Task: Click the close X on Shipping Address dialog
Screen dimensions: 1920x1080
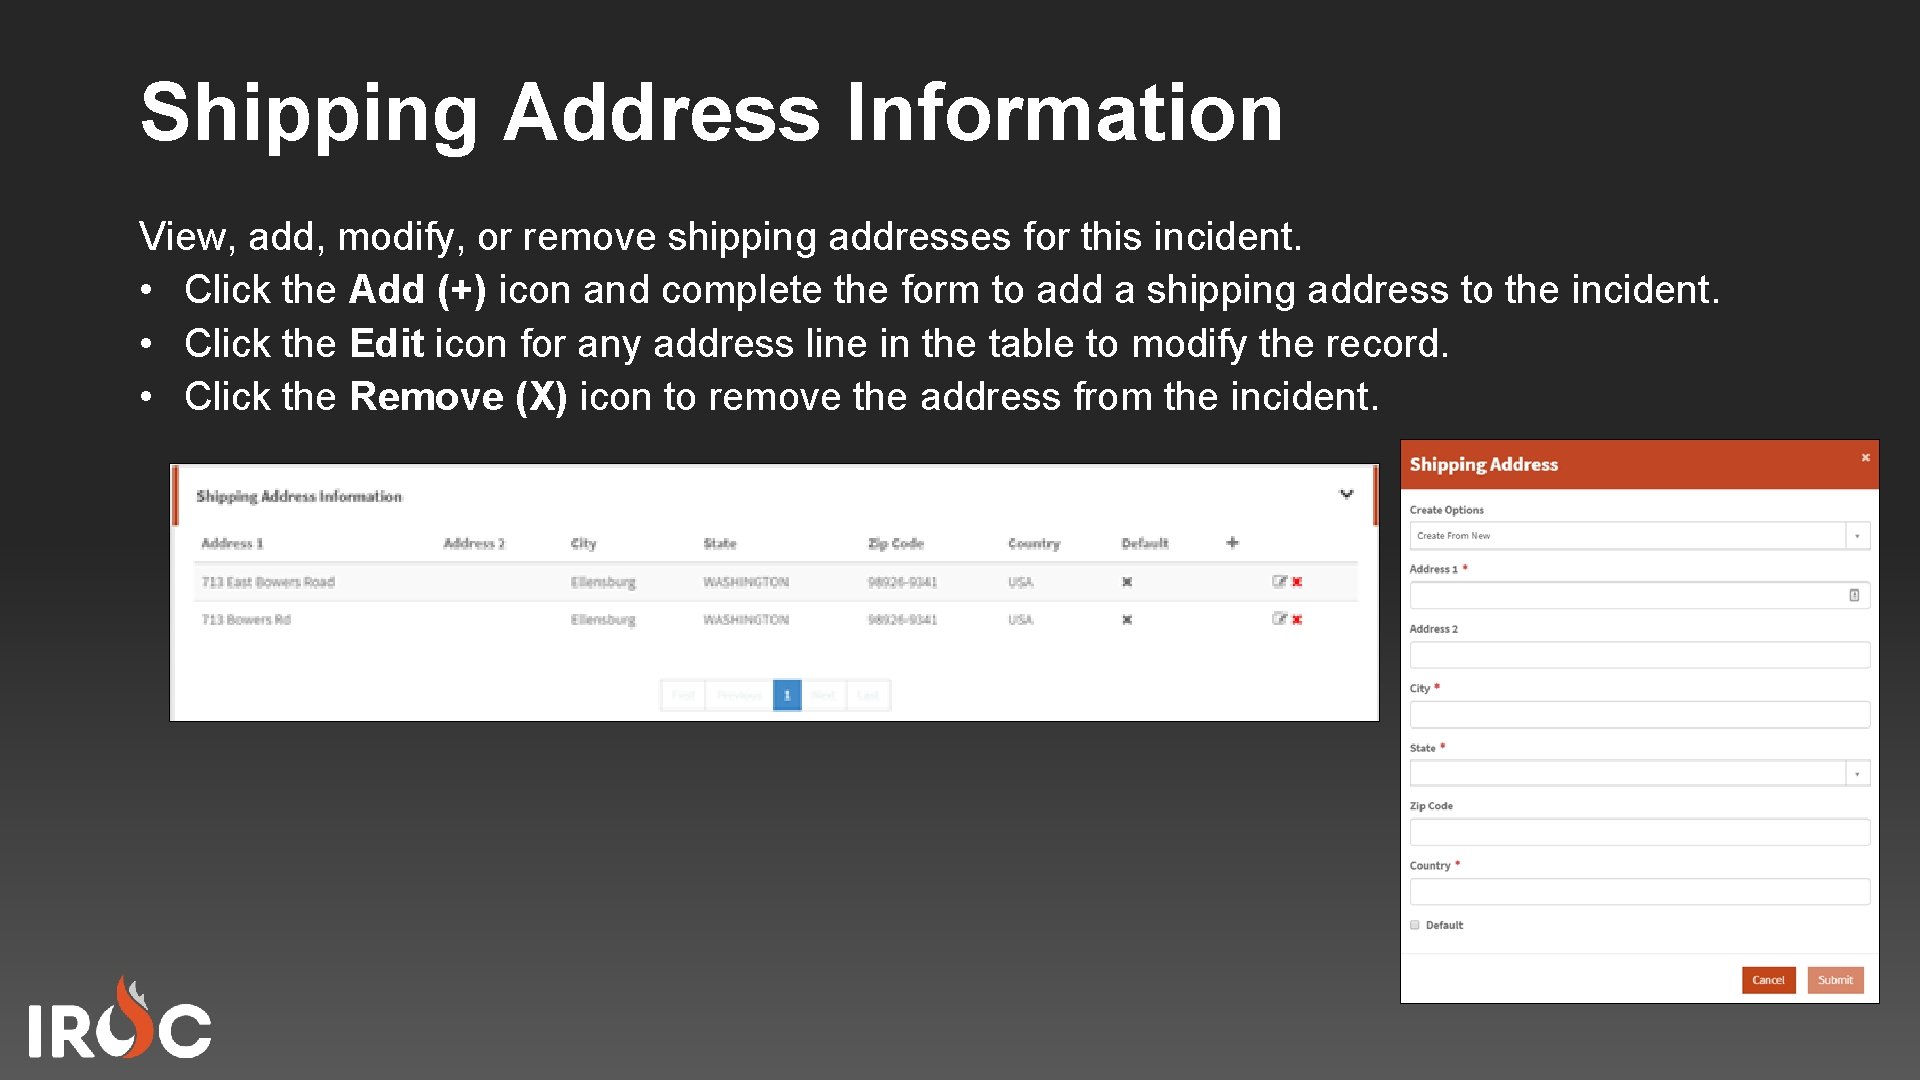Action: tap(1866, 457)
